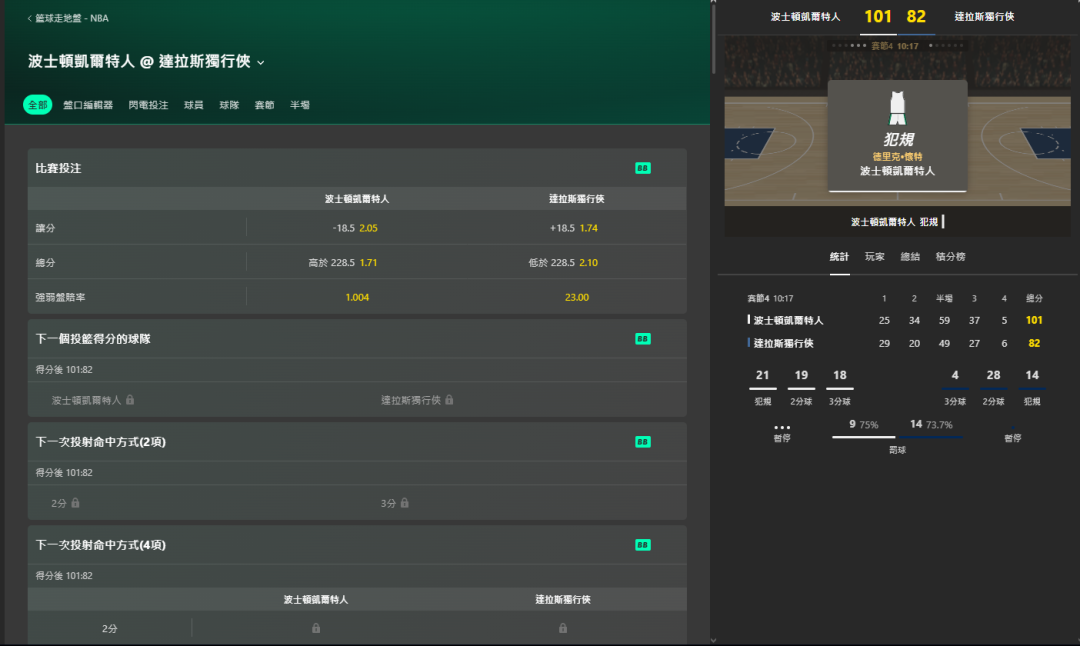Click the 賽節4 10:17 period indicator
Image resolution: width=1080 pixels, height=646 pixels.
895,46
